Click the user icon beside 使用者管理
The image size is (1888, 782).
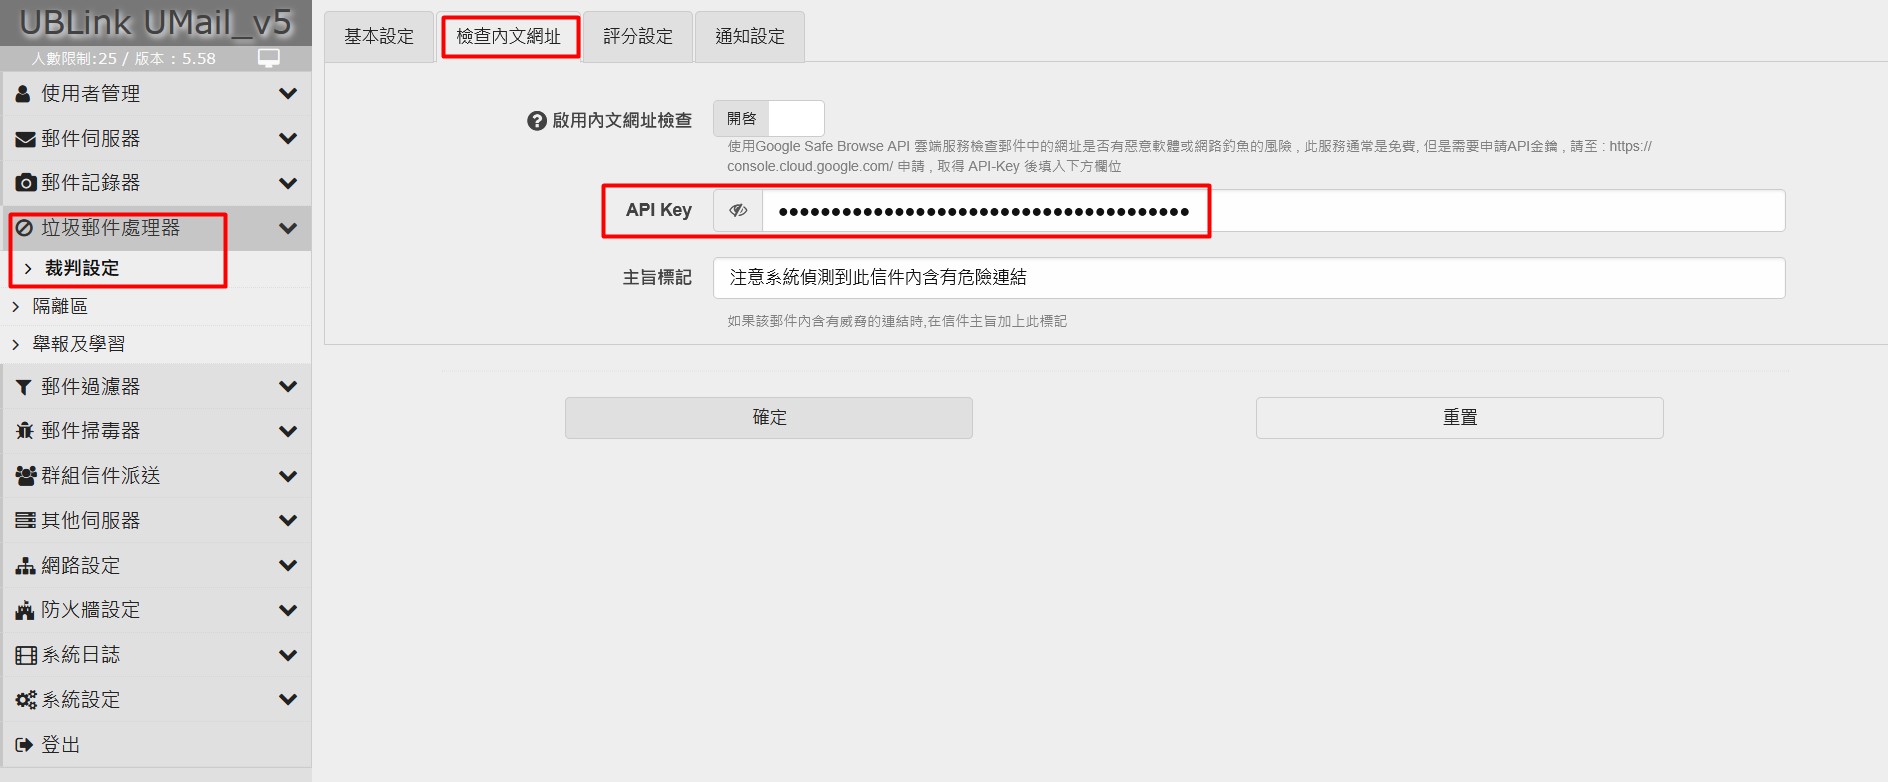(23, 94)
